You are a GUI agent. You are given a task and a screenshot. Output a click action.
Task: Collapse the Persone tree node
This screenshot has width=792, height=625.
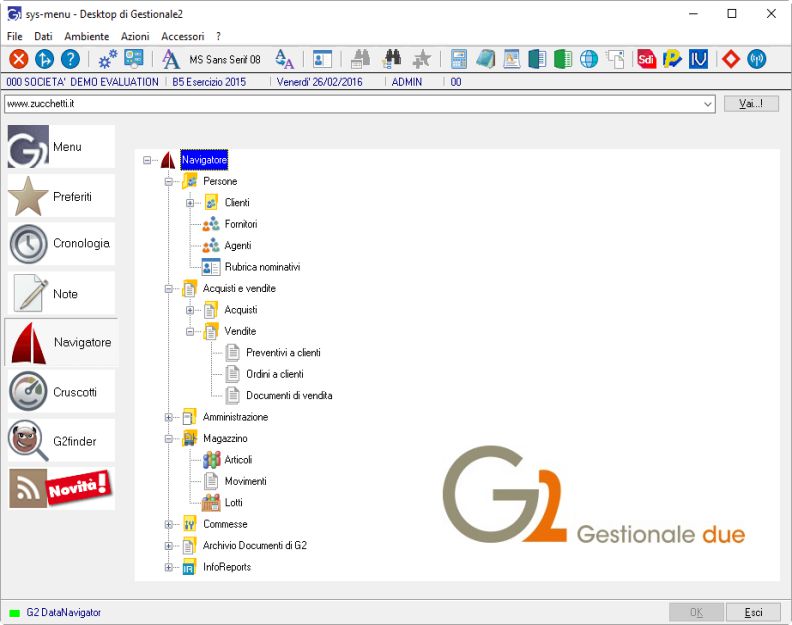[x=169, y=181]
